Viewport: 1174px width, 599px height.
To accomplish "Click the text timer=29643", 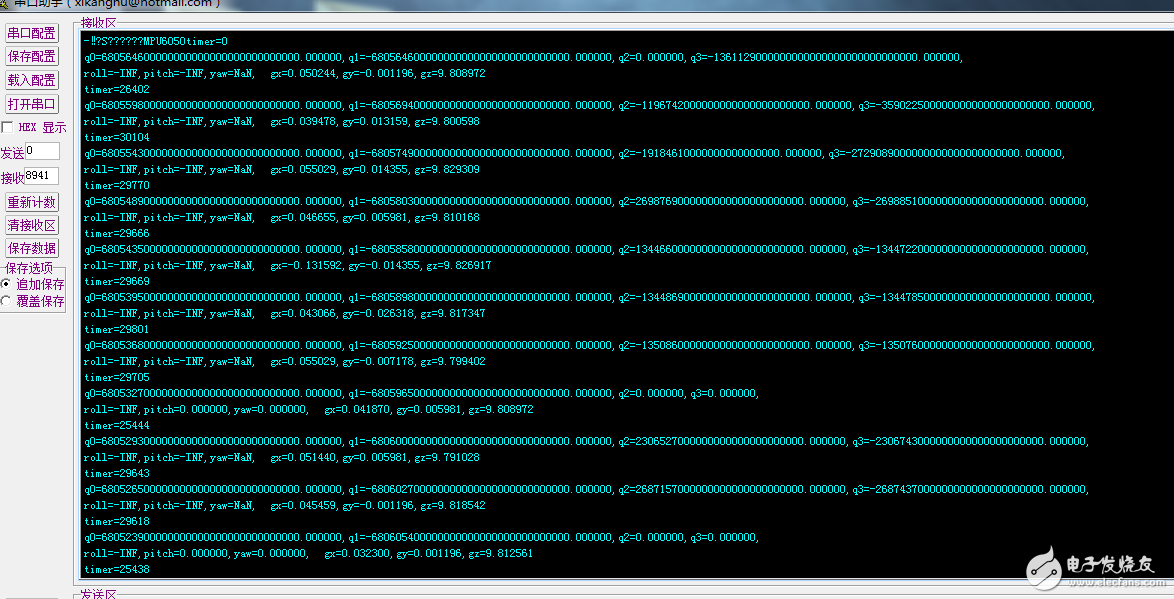I will [117, 472].
